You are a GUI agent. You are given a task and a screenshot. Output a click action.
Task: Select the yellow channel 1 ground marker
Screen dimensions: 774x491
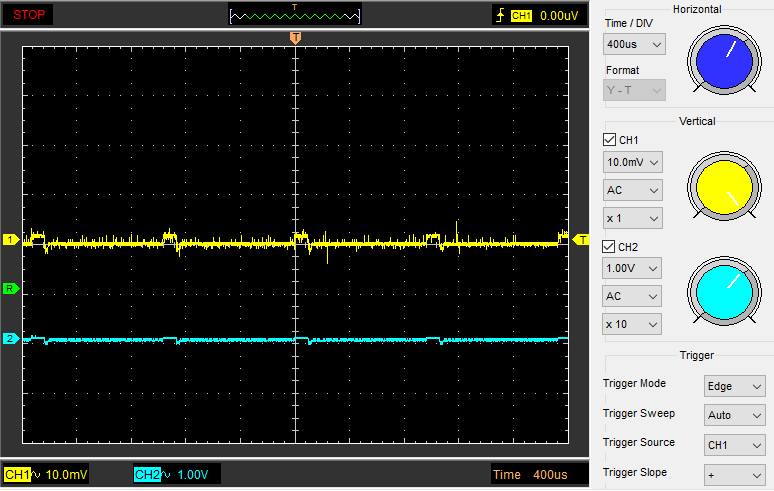[10, 240]
